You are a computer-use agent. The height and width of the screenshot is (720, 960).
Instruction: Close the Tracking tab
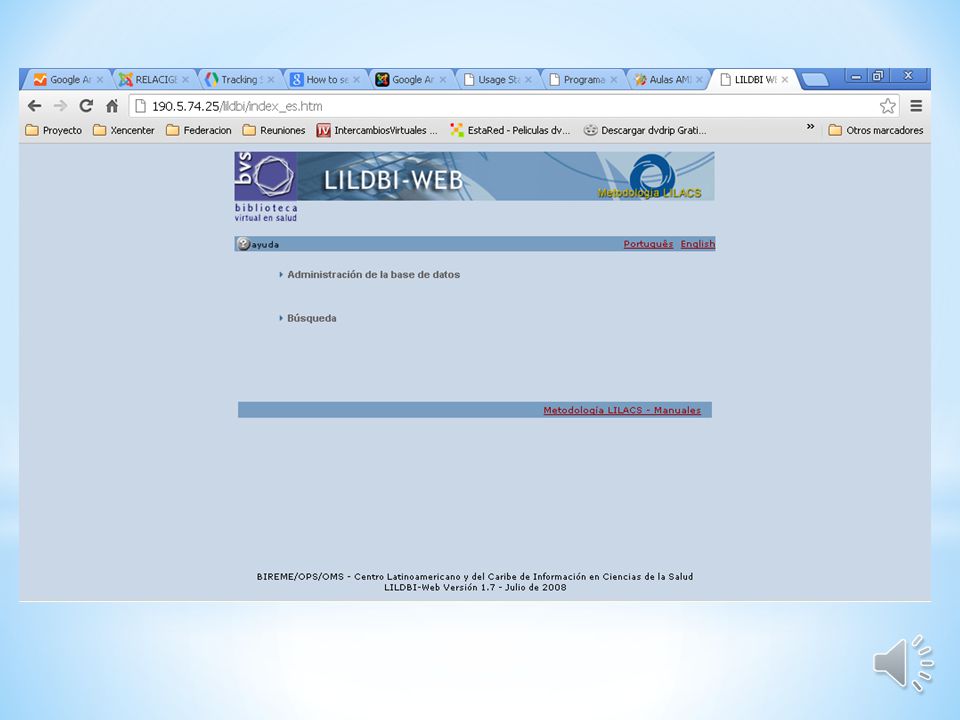[x=271, y=80]
